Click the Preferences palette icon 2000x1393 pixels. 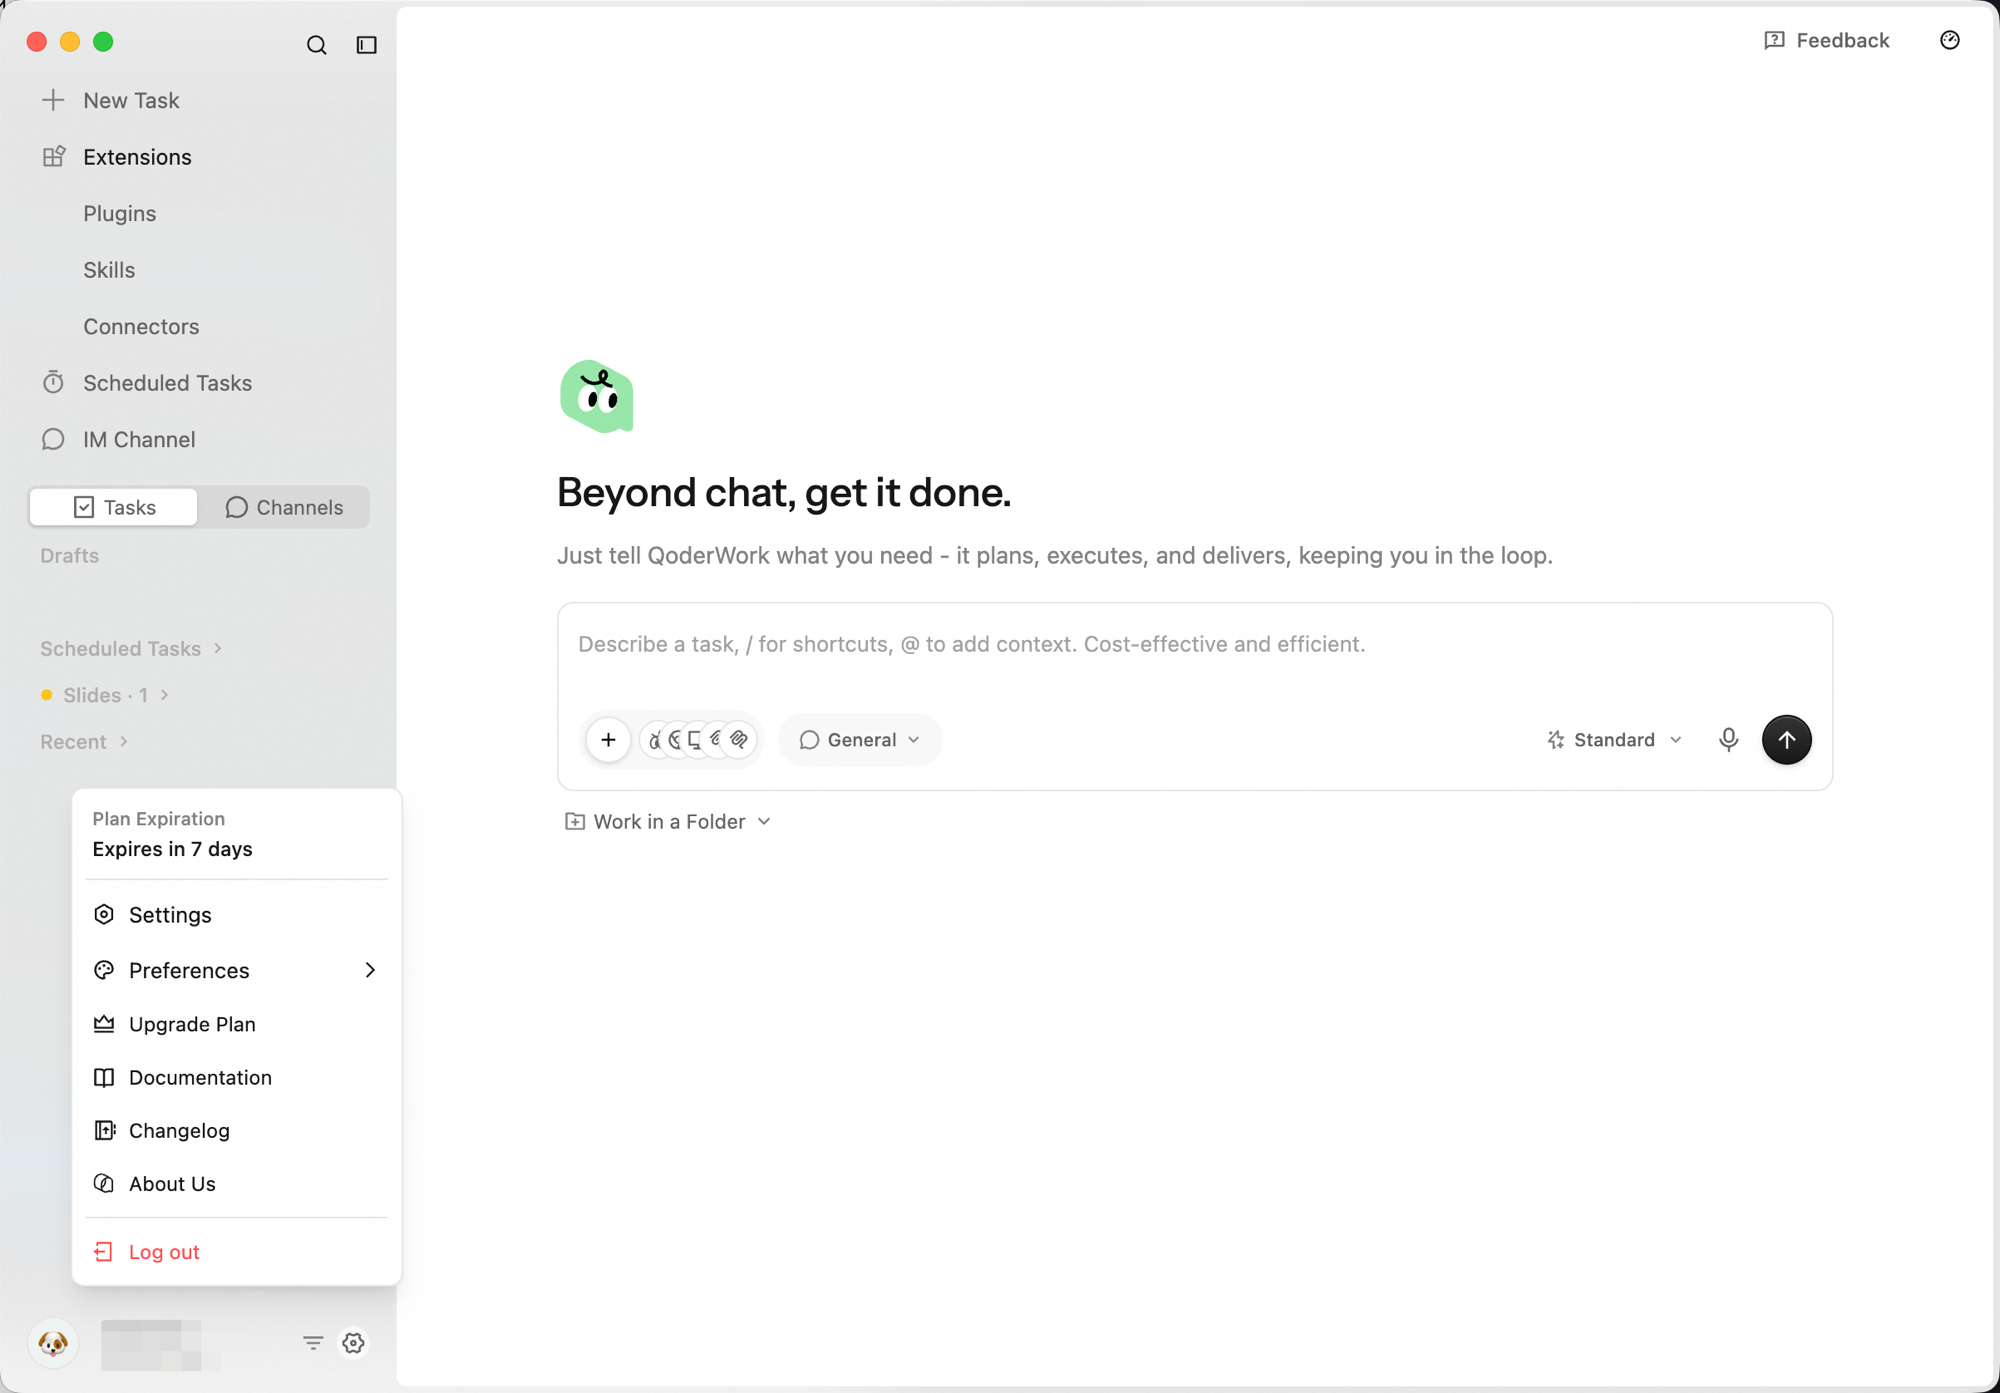[104, 970]
